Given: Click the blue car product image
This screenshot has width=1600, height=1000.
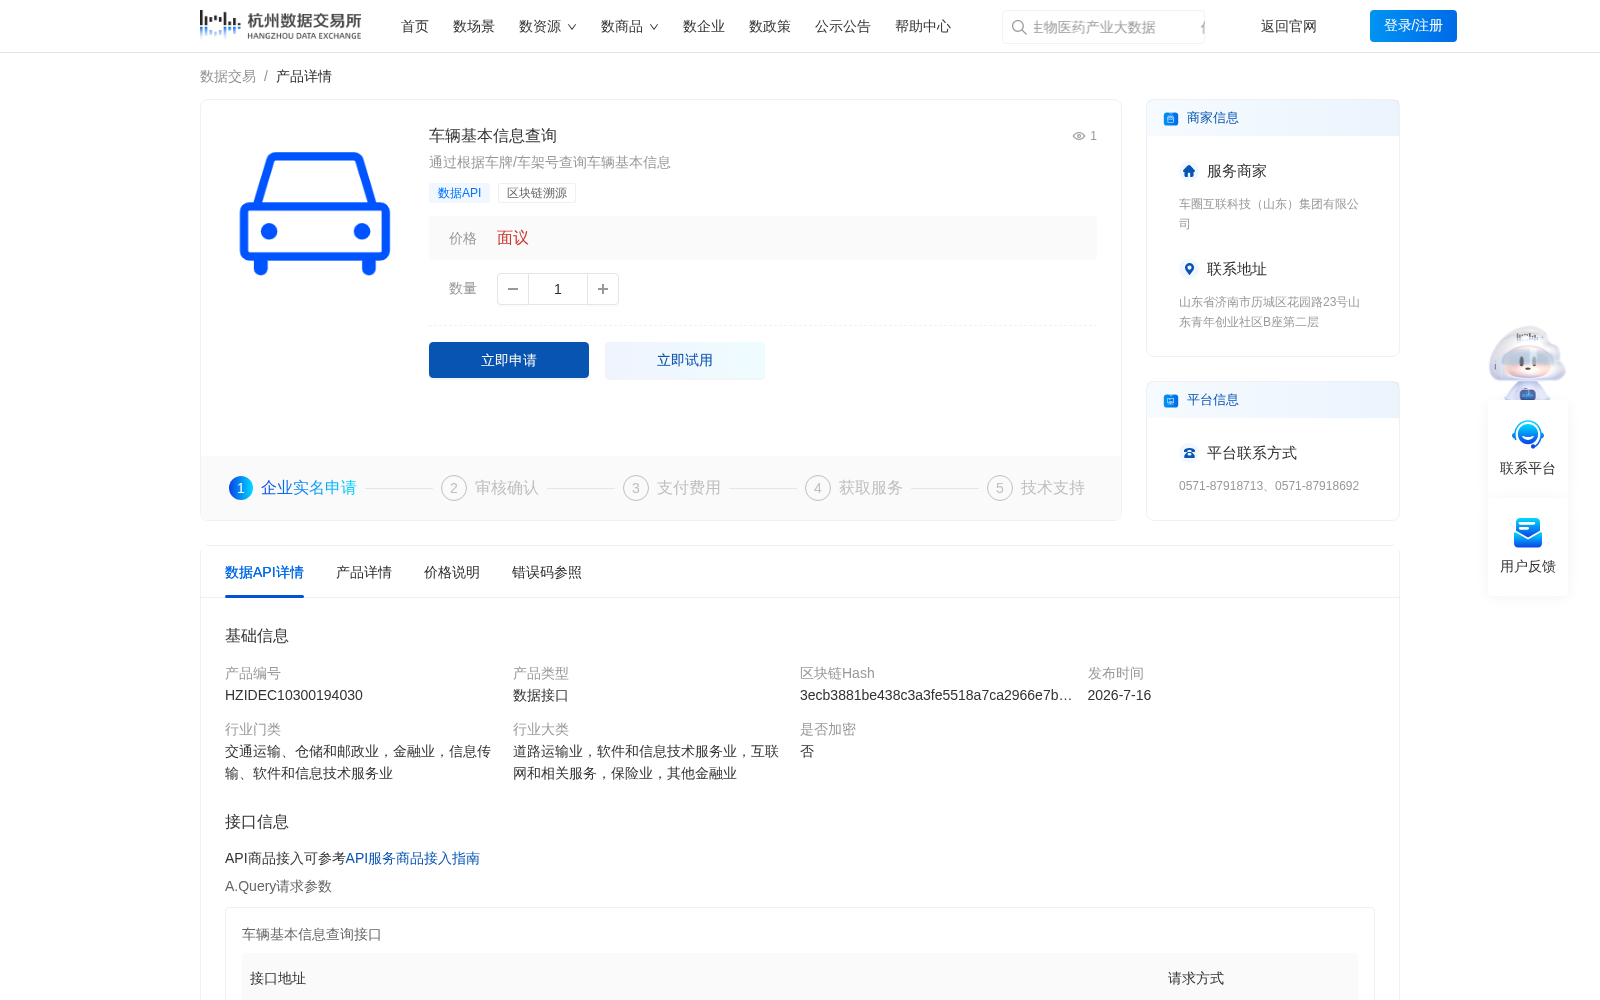Looking at the screenshot, I should [315, 213].
